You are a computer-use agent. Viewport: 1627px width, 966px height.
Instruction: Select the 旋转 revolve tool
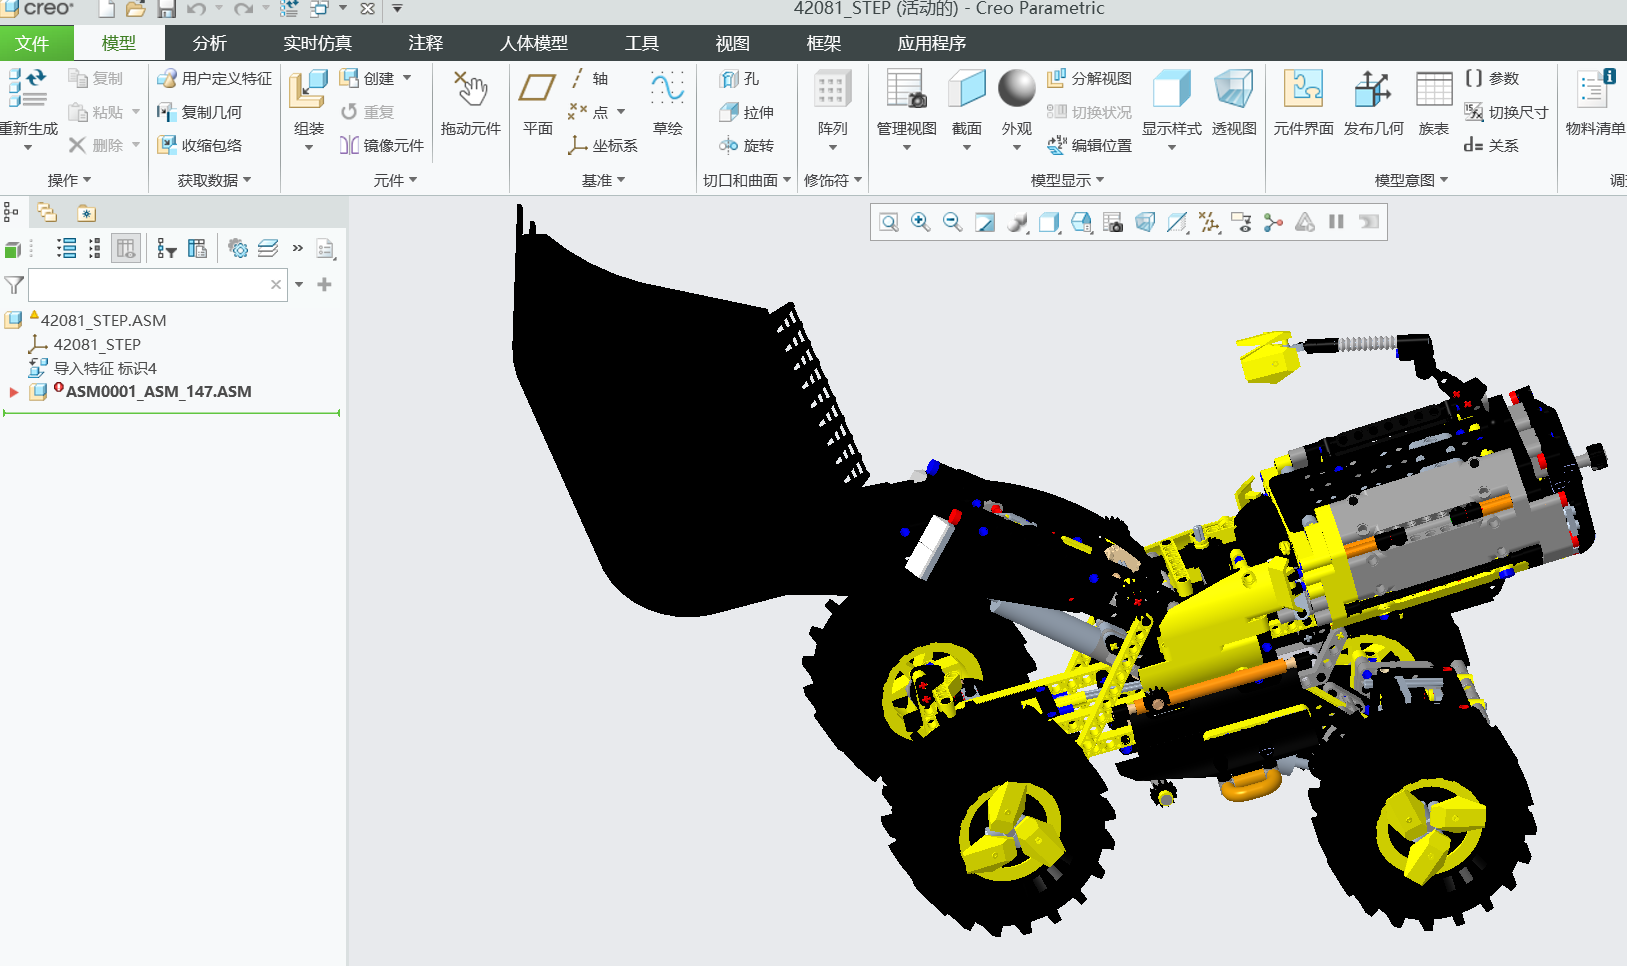(746, 145)
